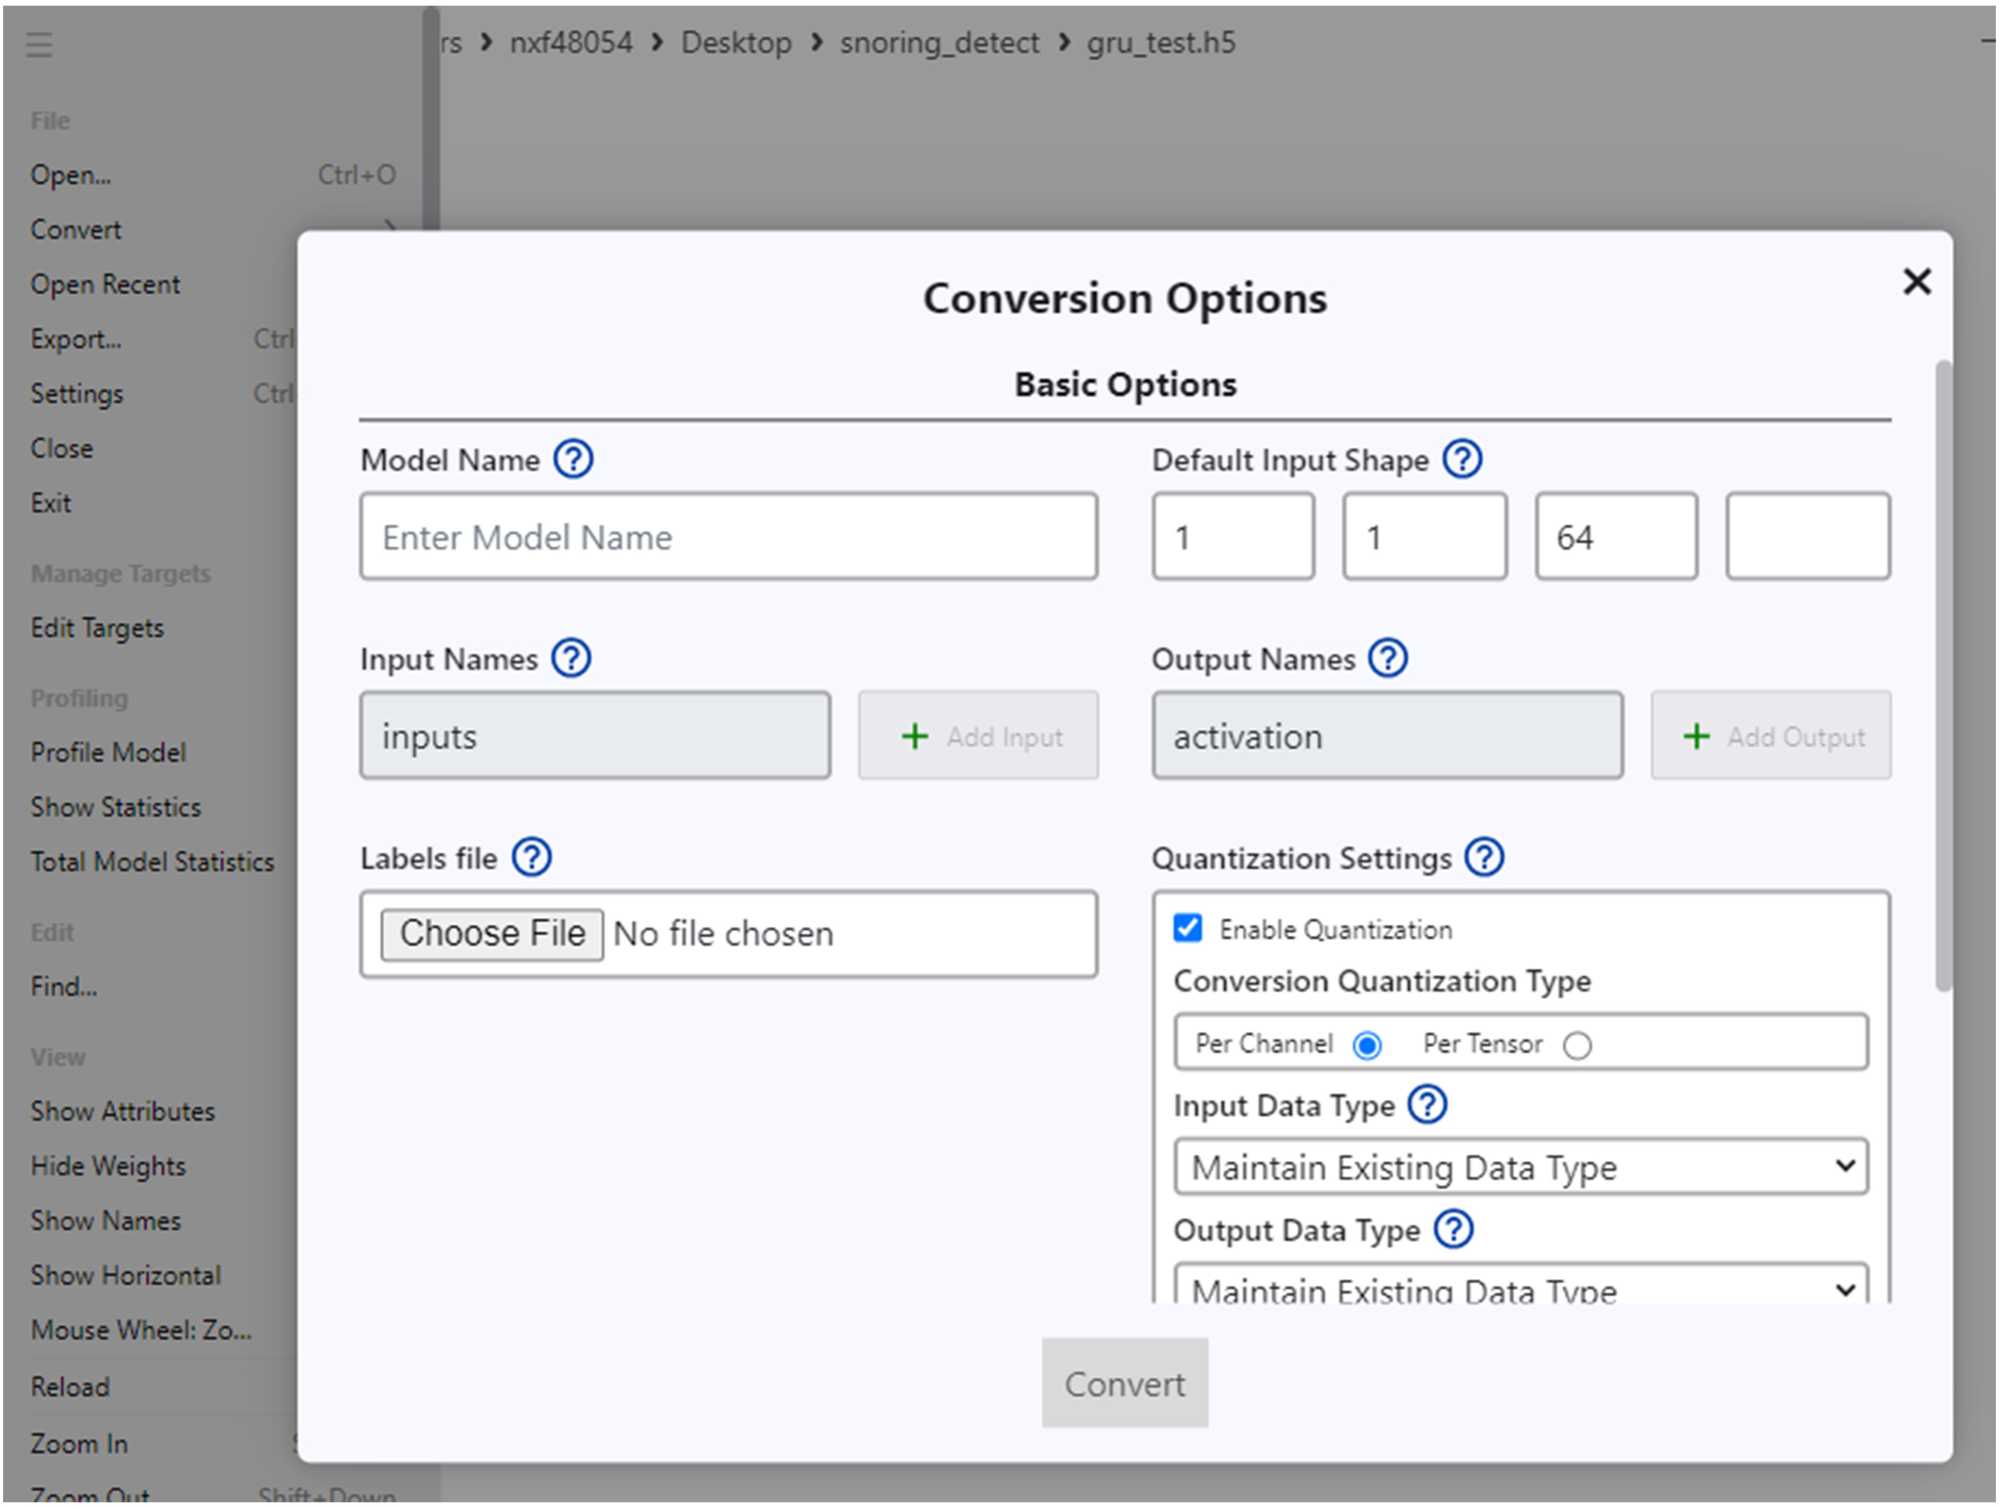Select the Per Tensor radio button

[1577, 1046]
